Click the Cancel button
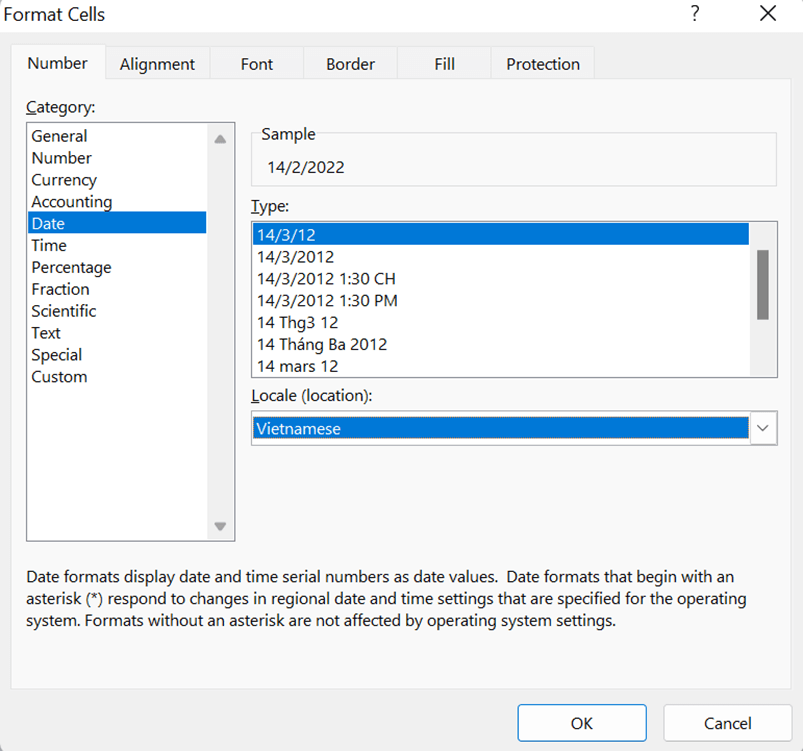This screenshot has height=751, width=803. click(x=727, y=723)
